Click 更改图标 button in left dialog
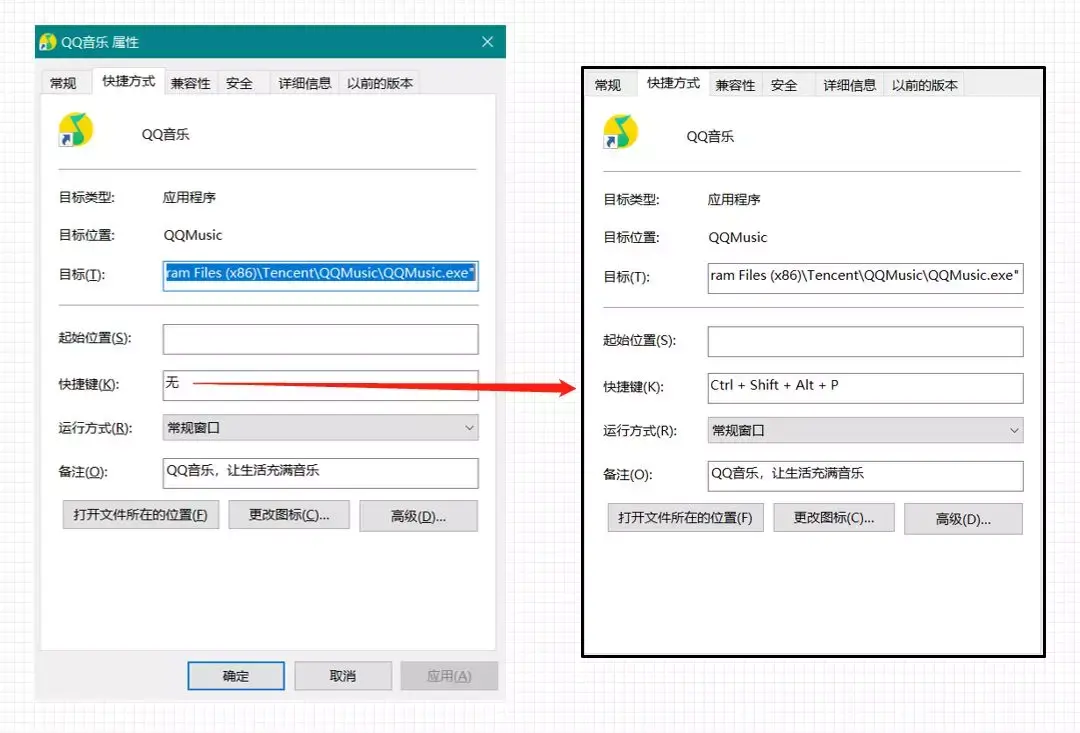Image resolution: width=1080 pixels, height=733 pixels. (289, 515)
